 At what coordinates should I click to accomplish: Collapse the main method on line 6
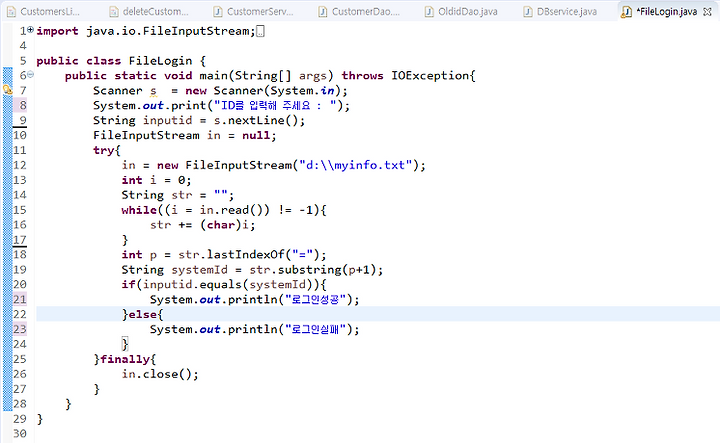30,74
